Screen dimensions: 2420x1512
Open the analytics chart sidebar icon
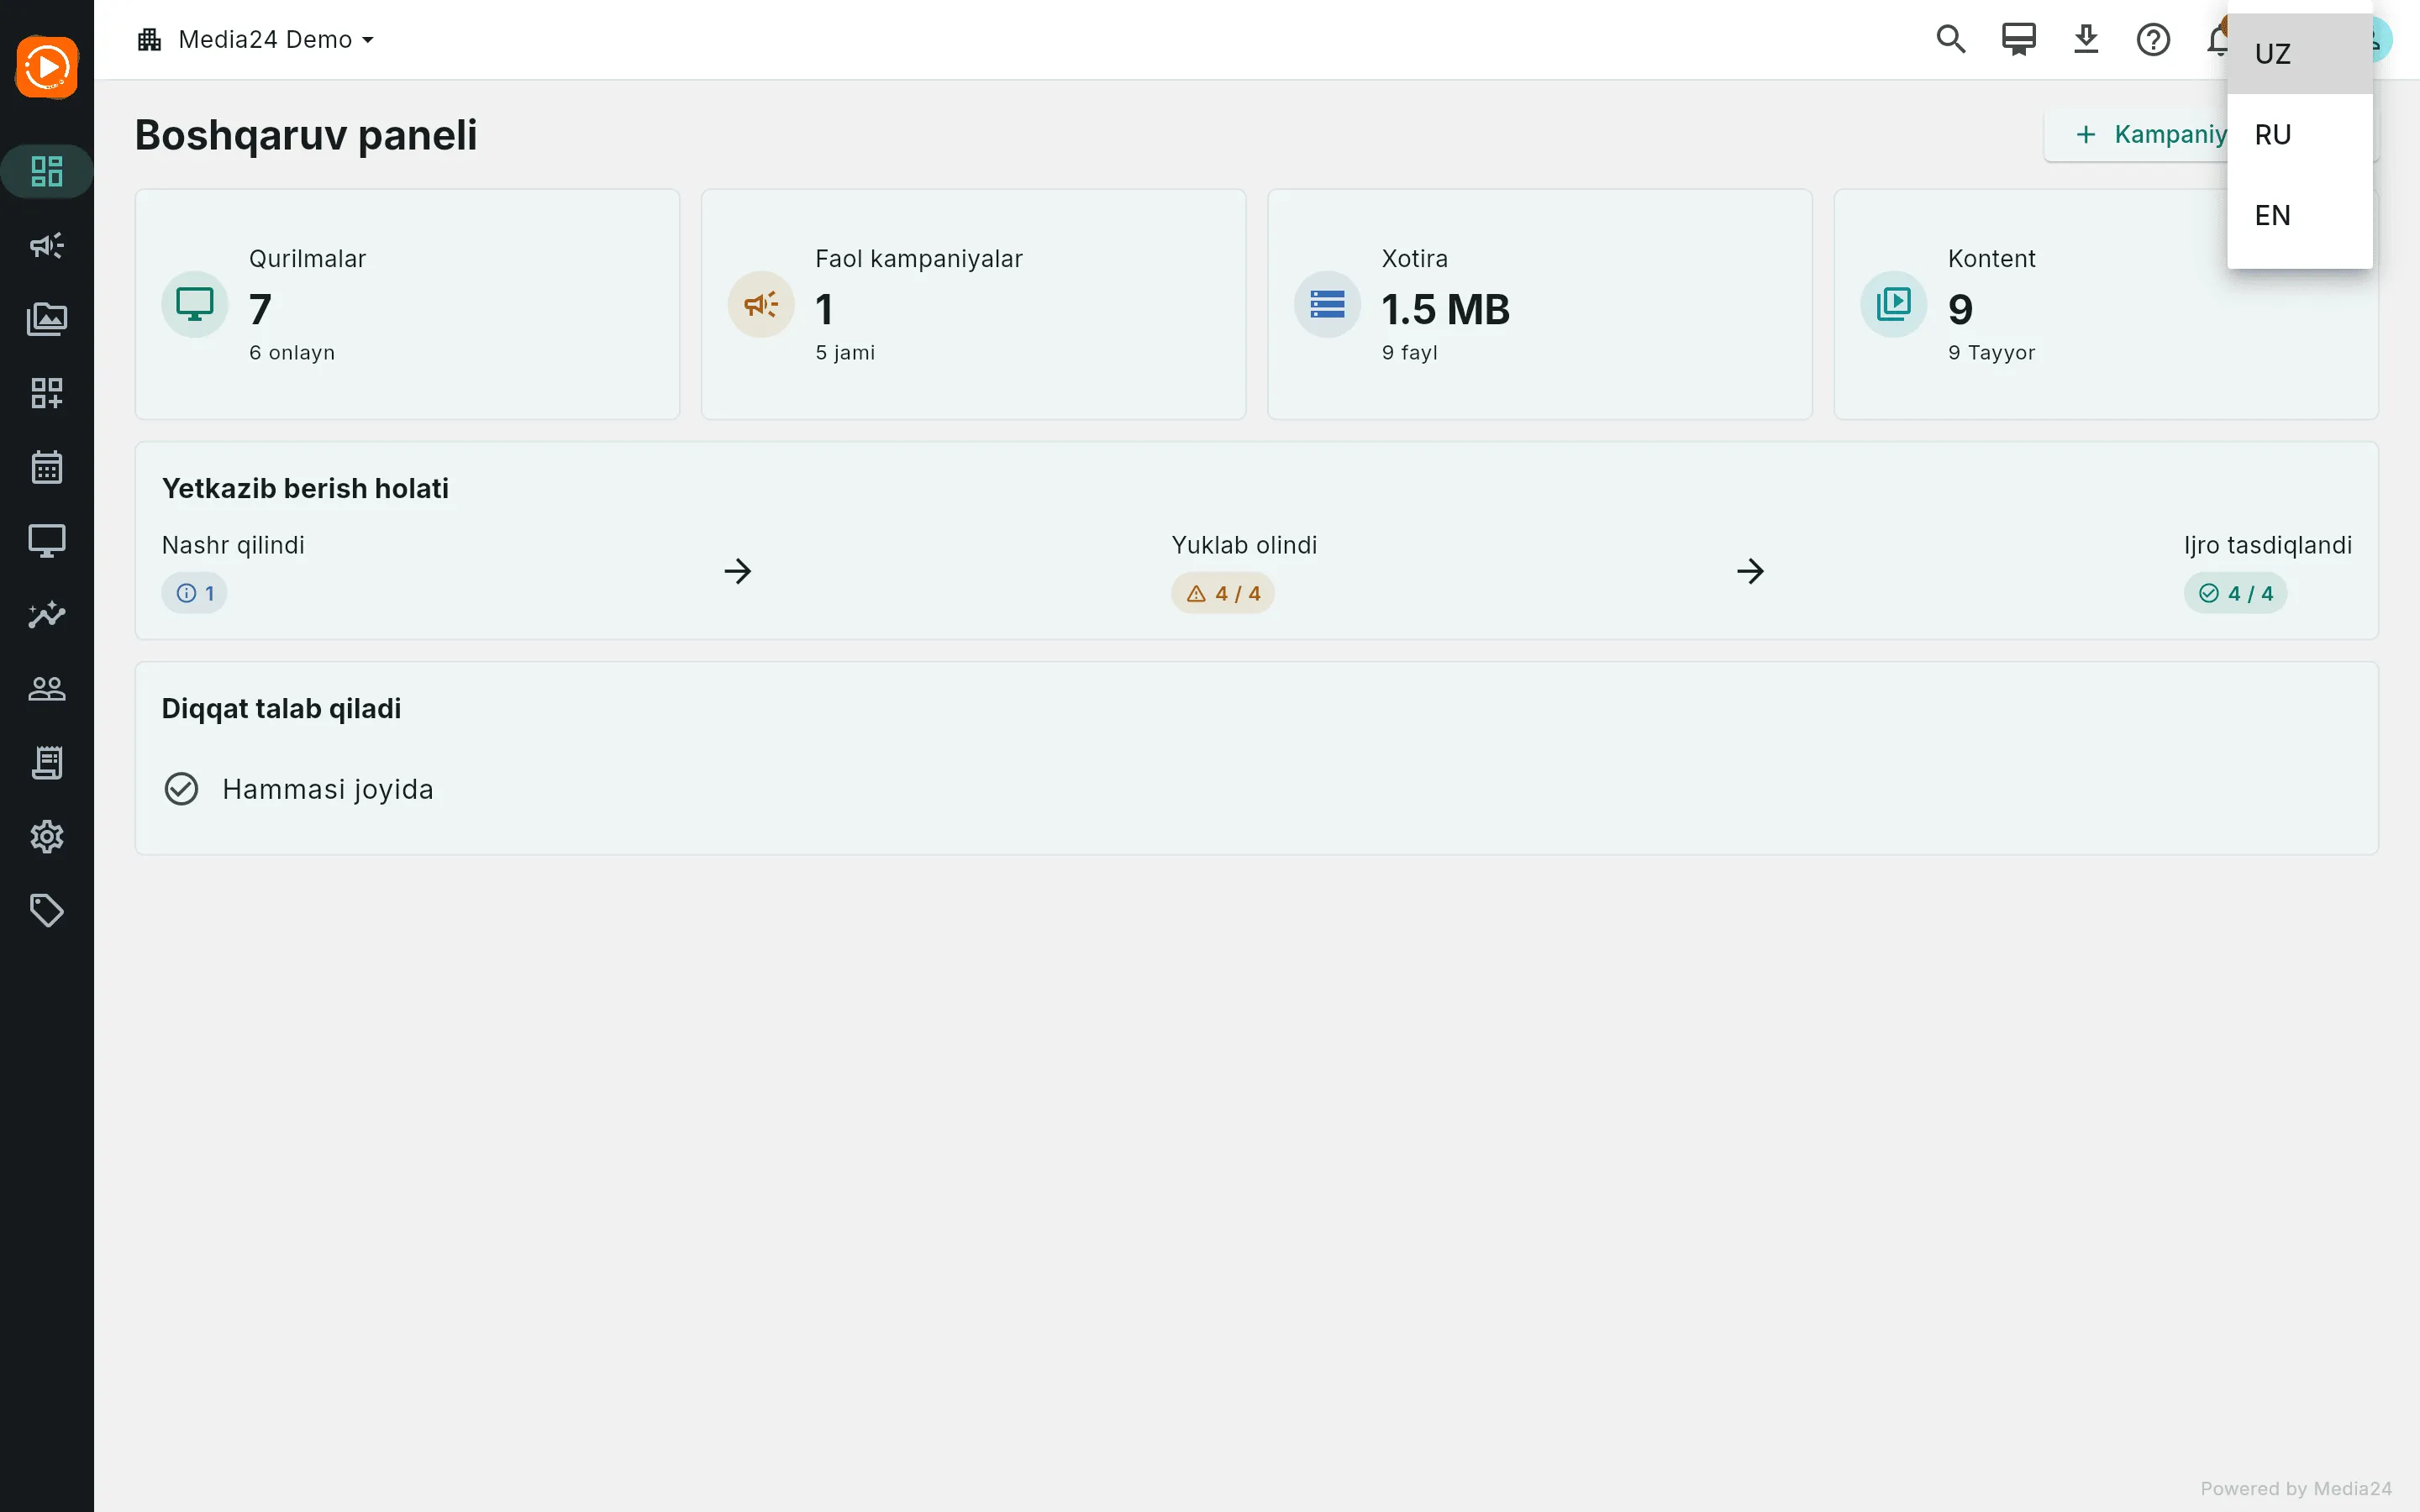47,615
